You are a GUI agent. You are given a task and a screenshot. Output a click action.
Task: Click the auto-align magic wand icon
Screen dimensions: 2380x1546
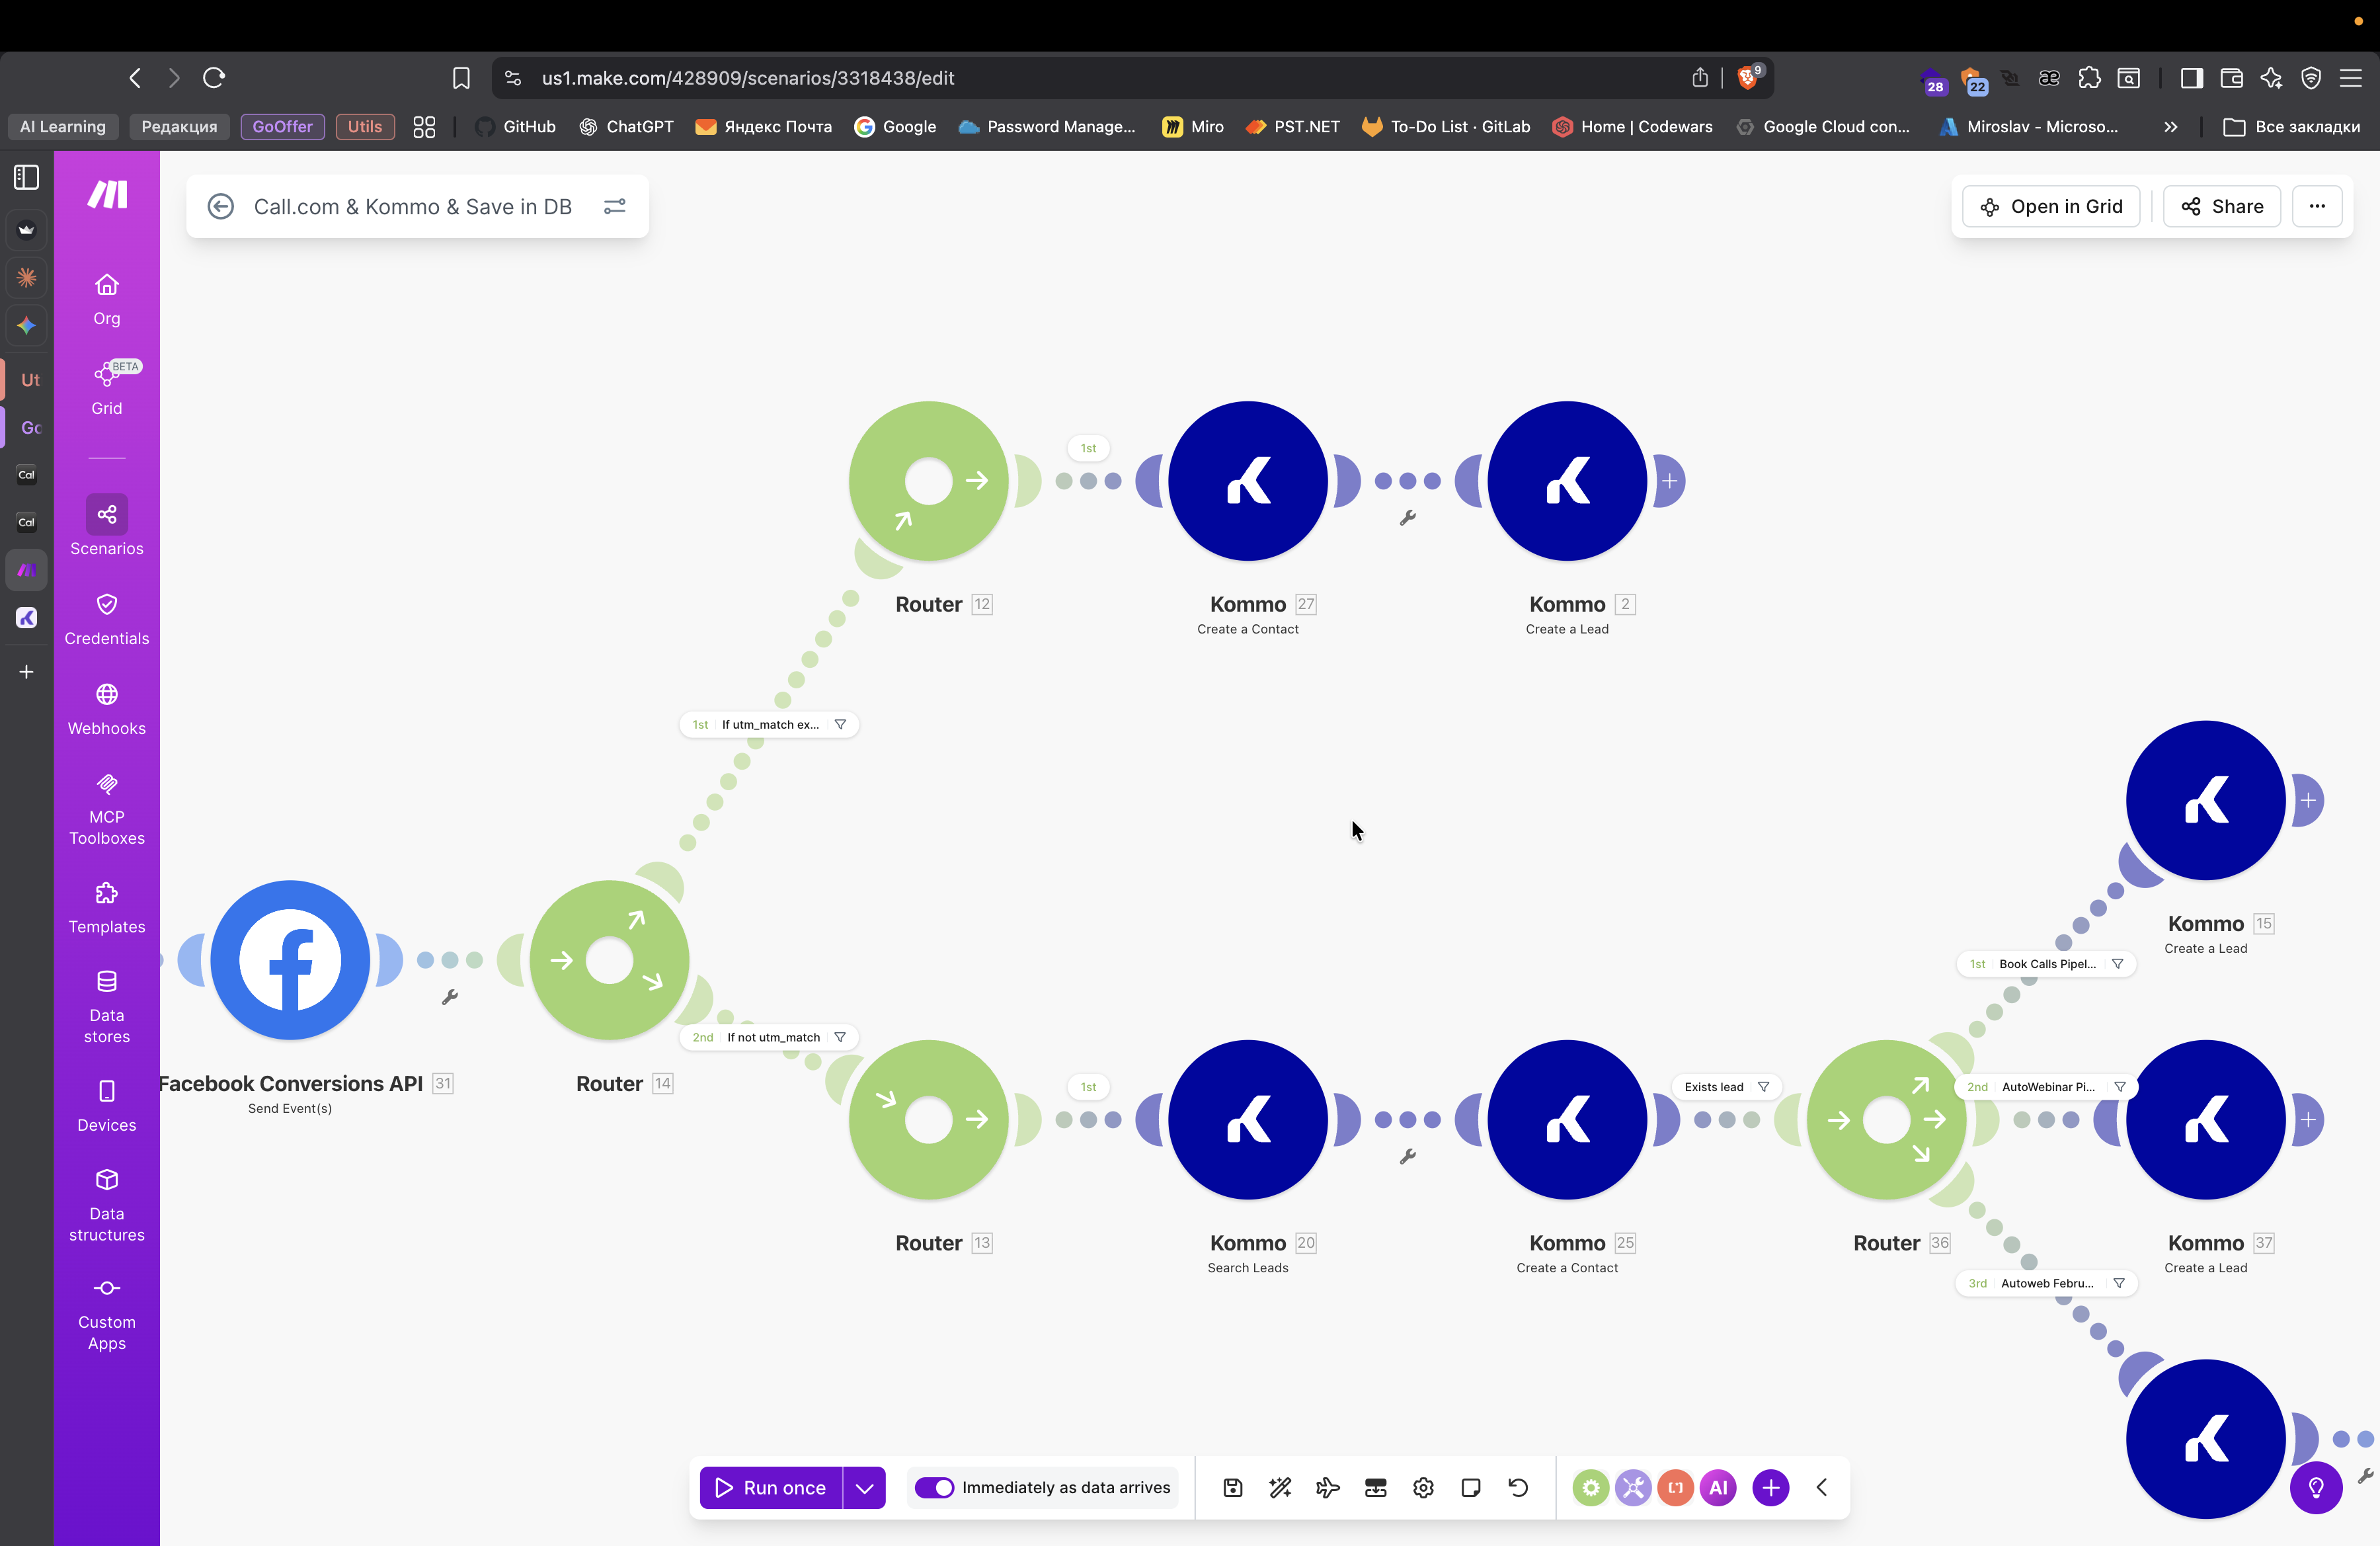(x=1280, y=1487)
